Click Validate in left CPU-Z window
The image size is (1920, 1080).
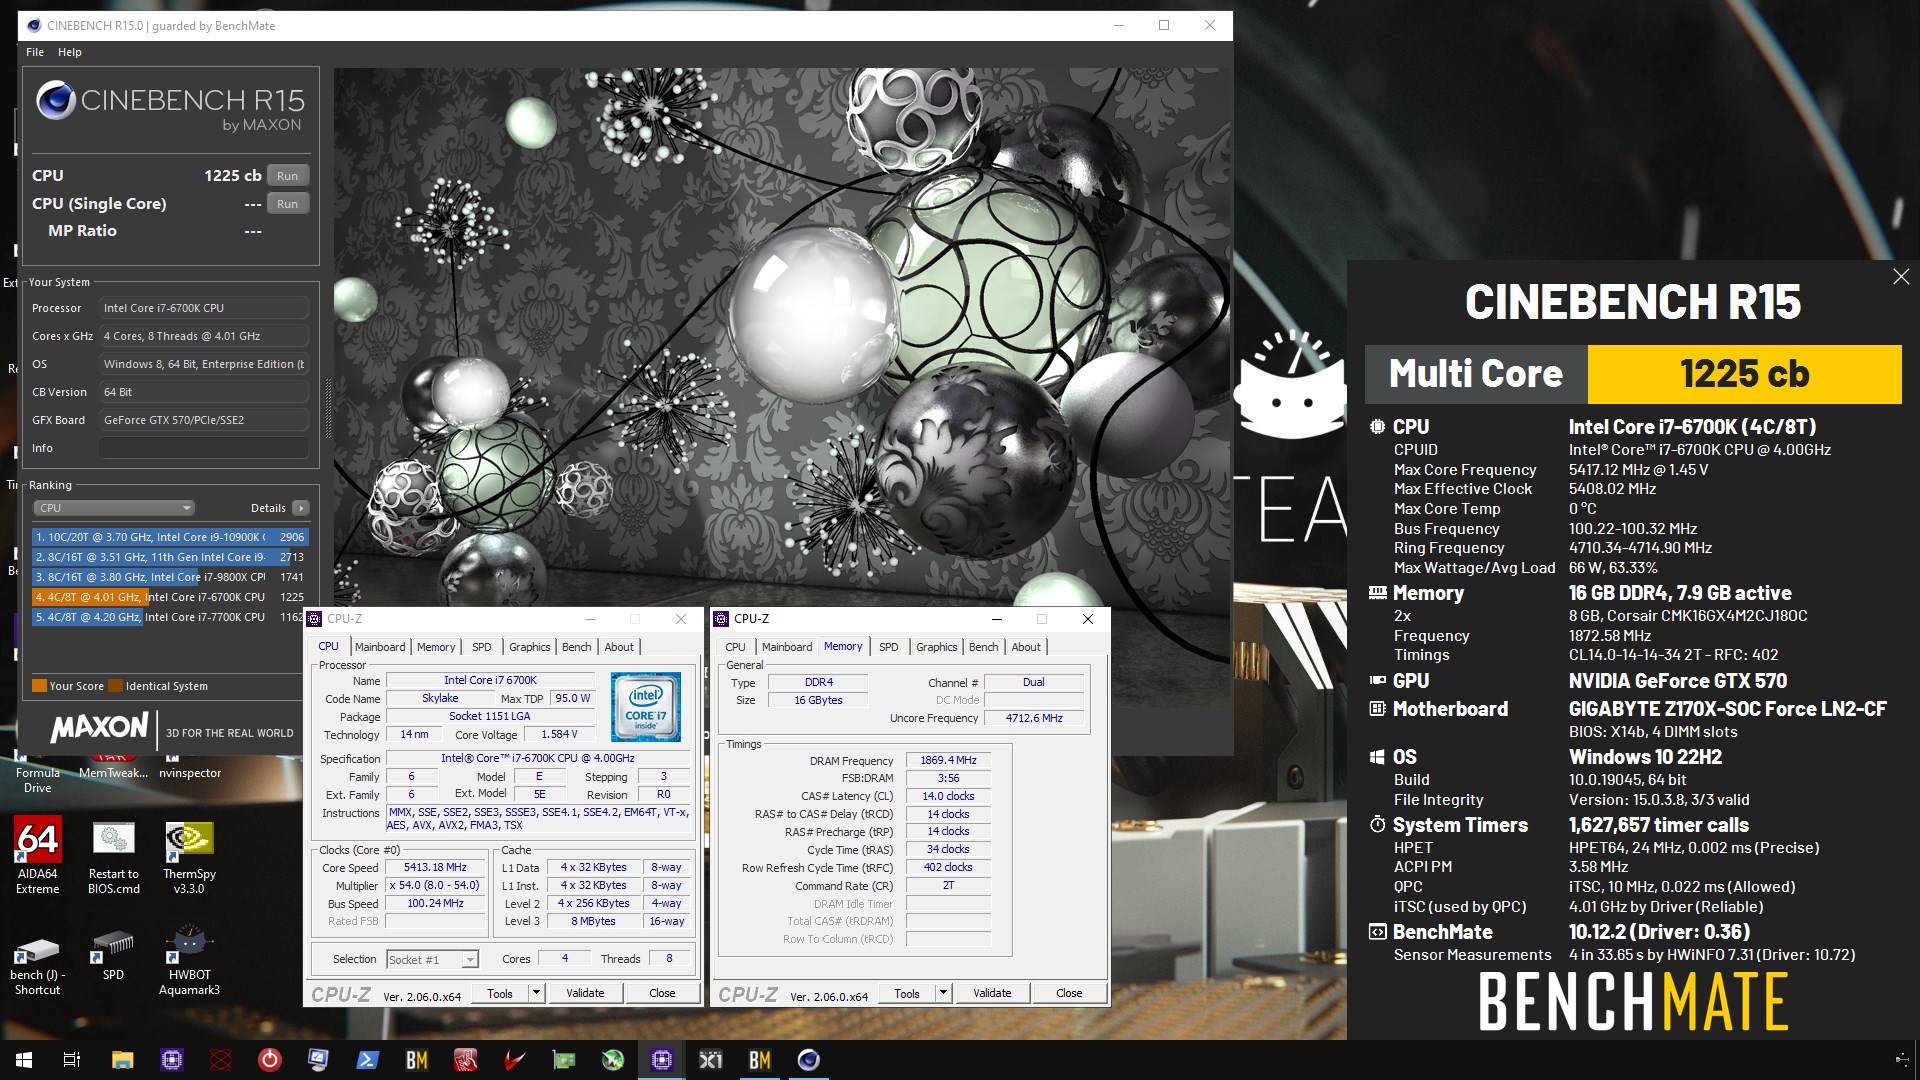[585, 993]
